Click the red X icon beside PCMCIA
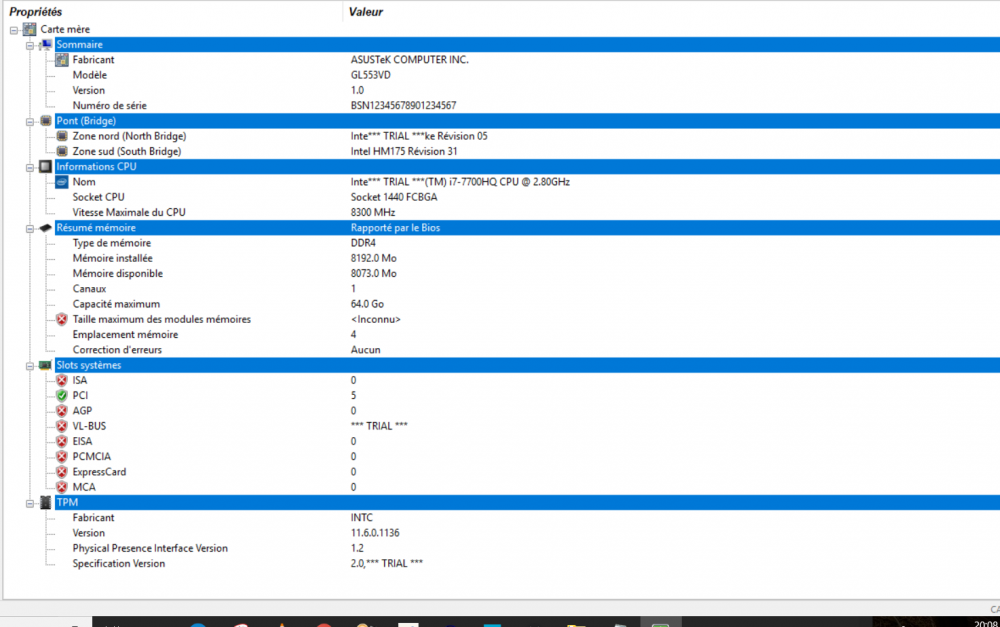 pyautogui.click(x=62, y=457)
